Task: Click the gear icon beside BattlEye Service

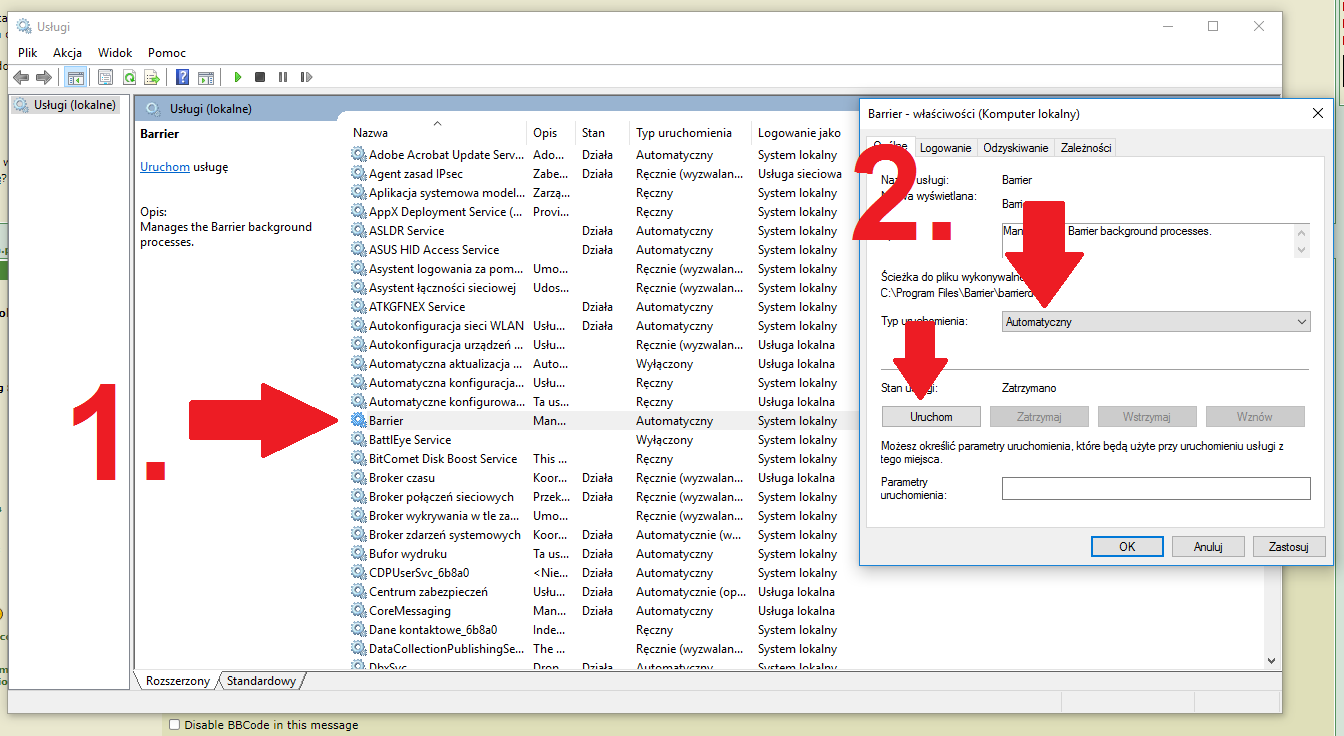Action: (x=359, y=440)
